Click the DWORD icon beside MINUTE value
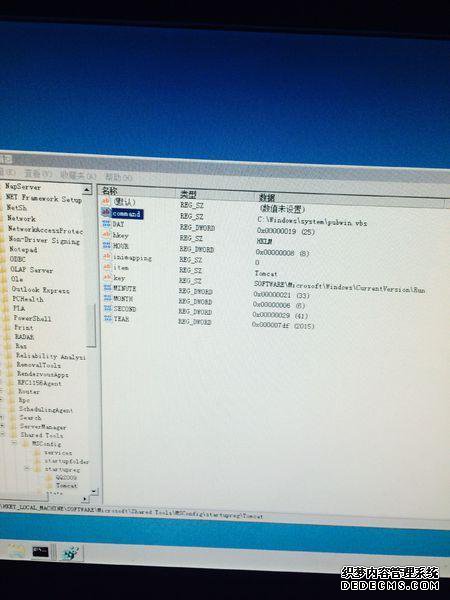450x600 pixels. point(108,288)
